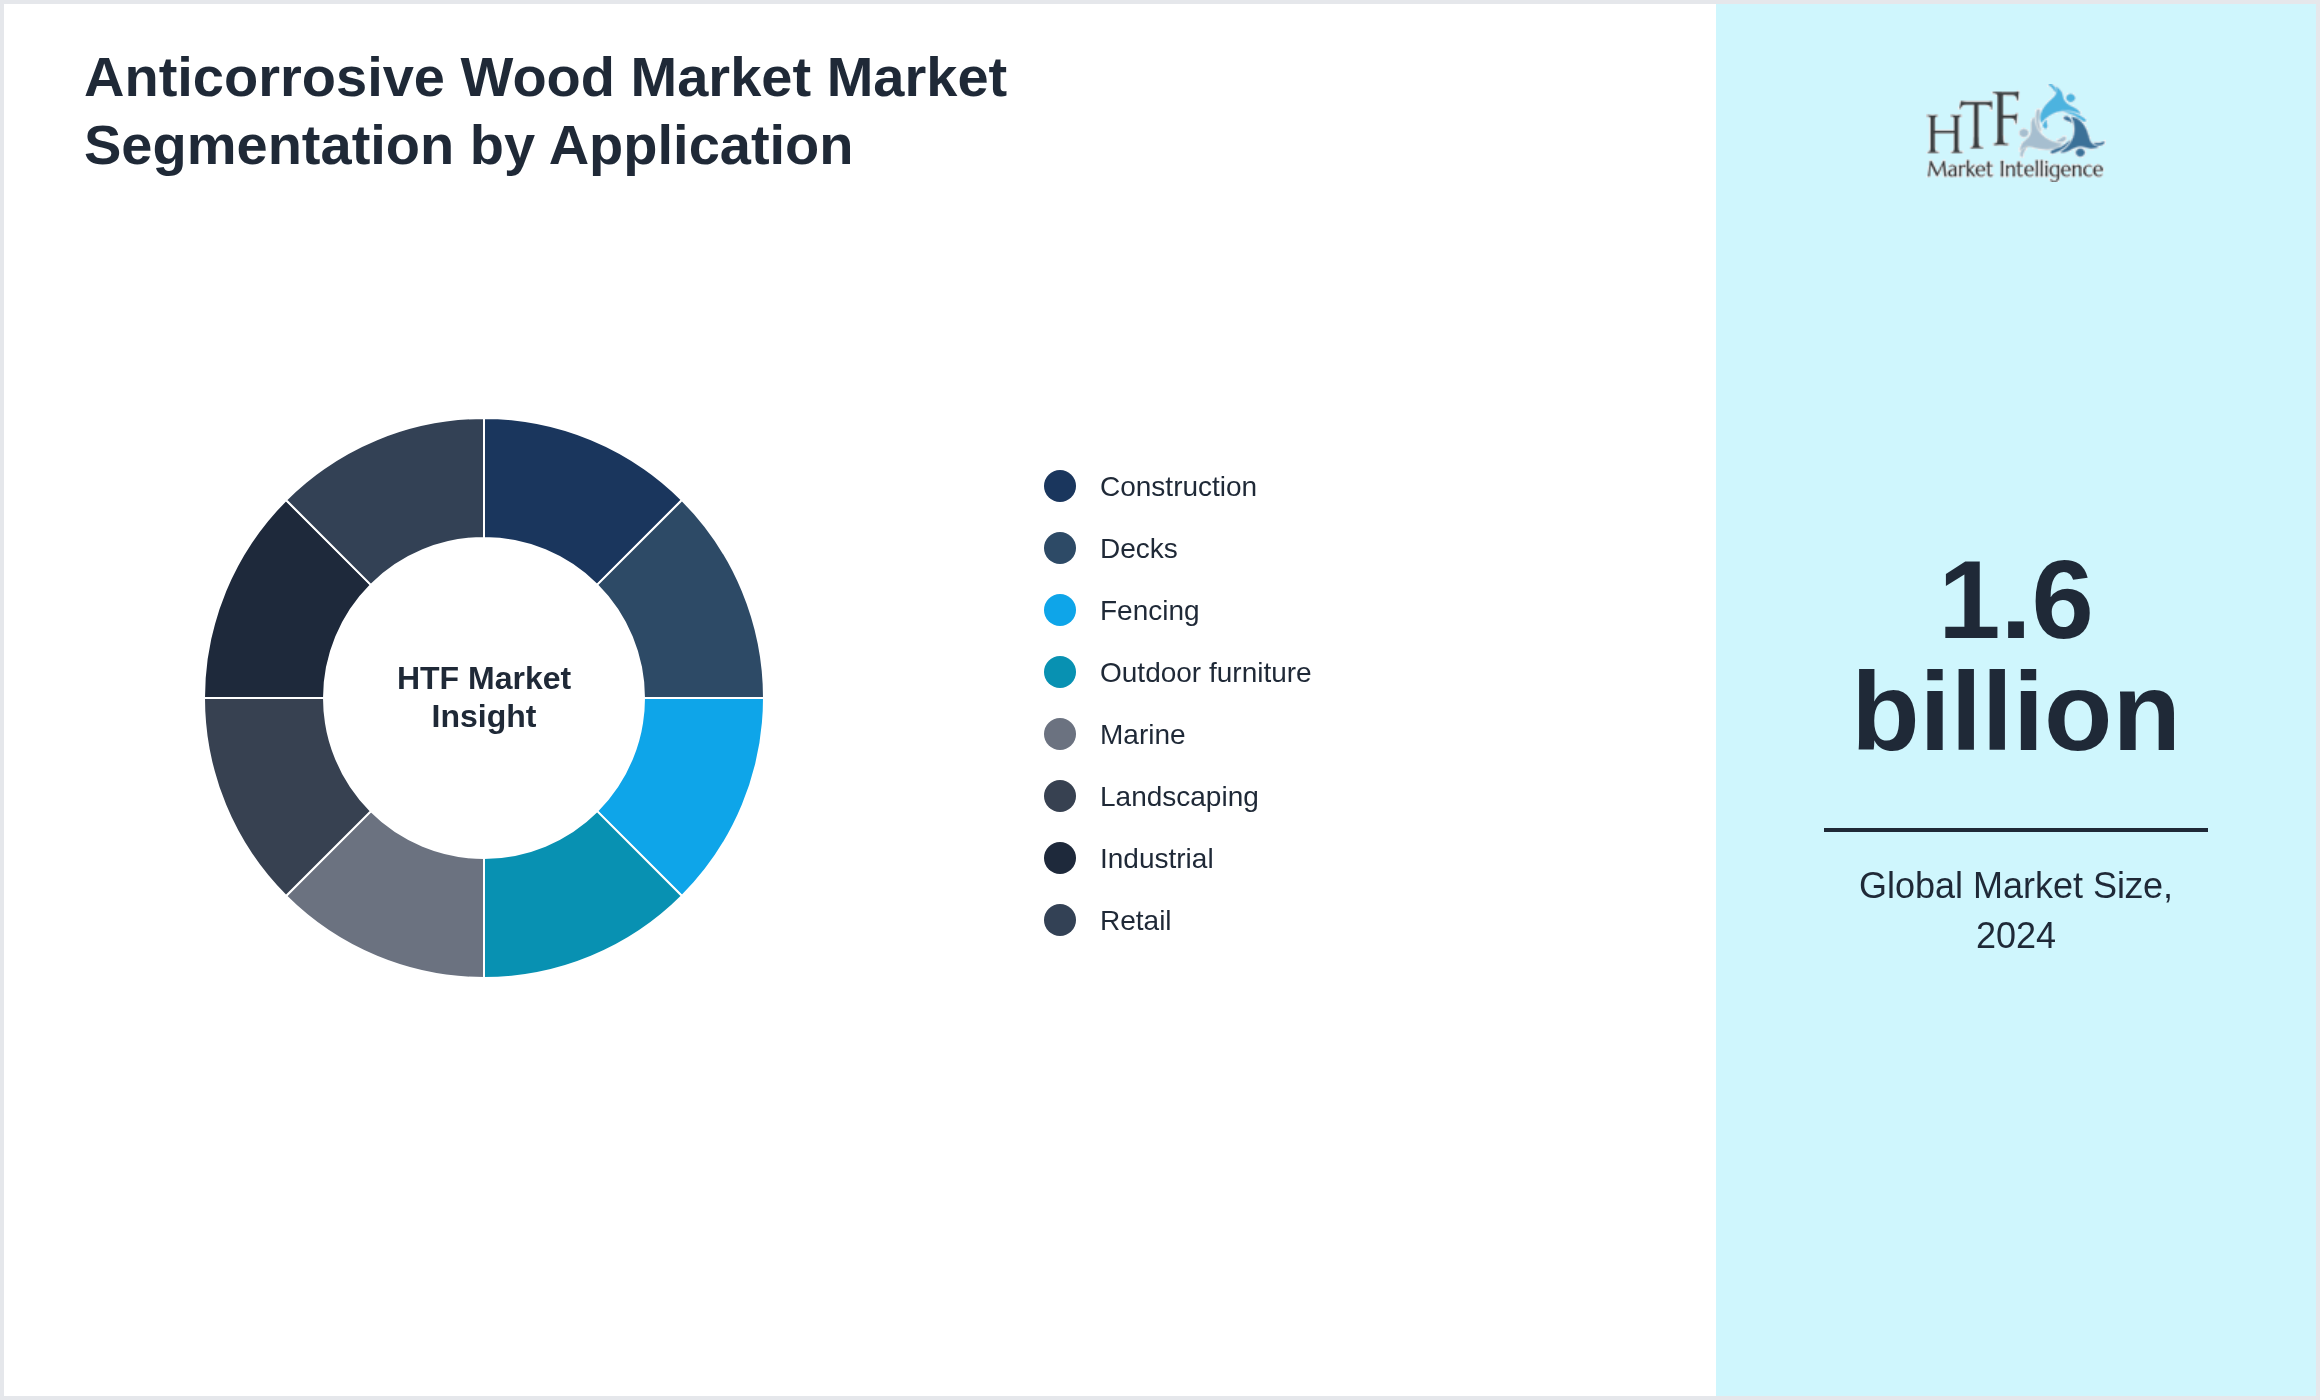
Task: Click the HTF Market Insight center label
Action: pyautogui.click(x=484, y=698)
